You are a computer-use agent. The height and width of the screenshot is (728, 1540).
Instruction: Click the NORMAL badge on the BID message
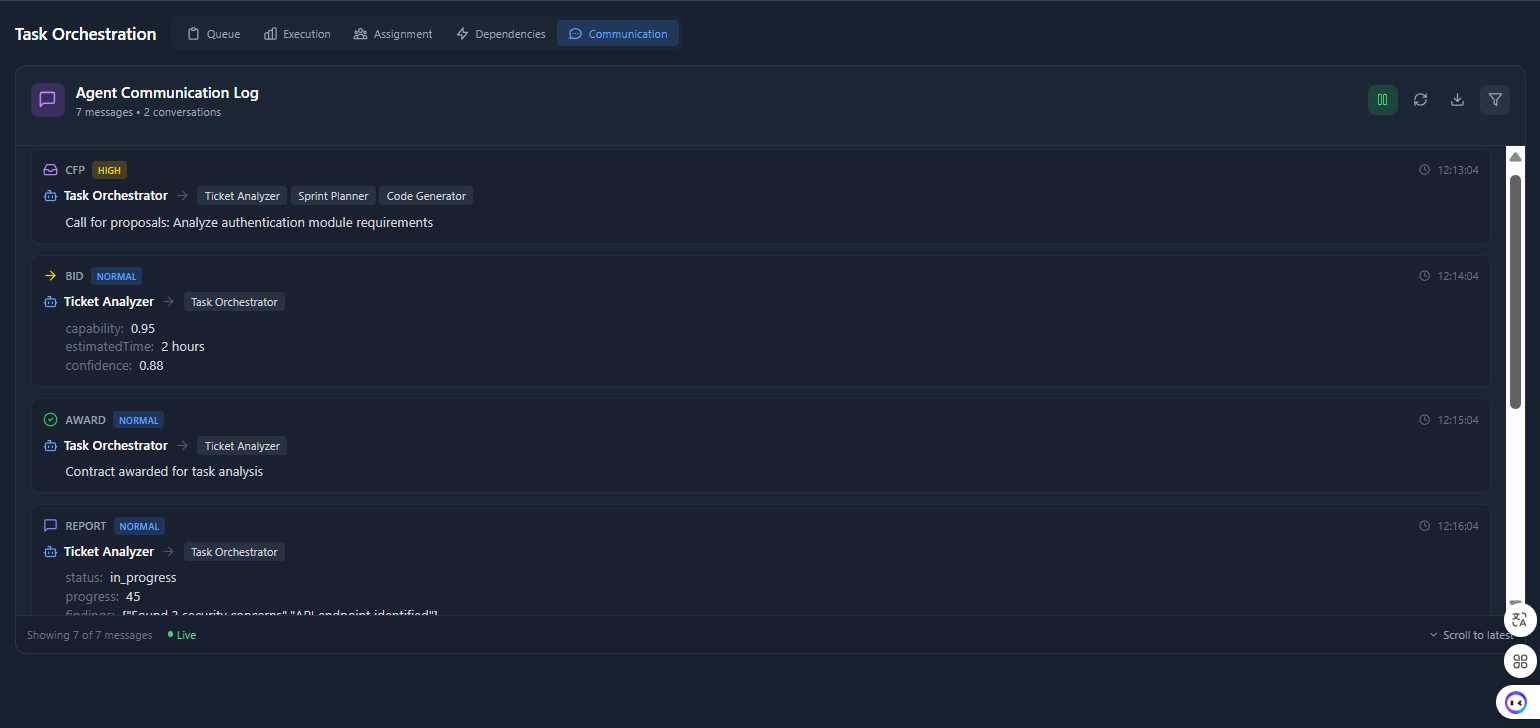click(117, 276)
